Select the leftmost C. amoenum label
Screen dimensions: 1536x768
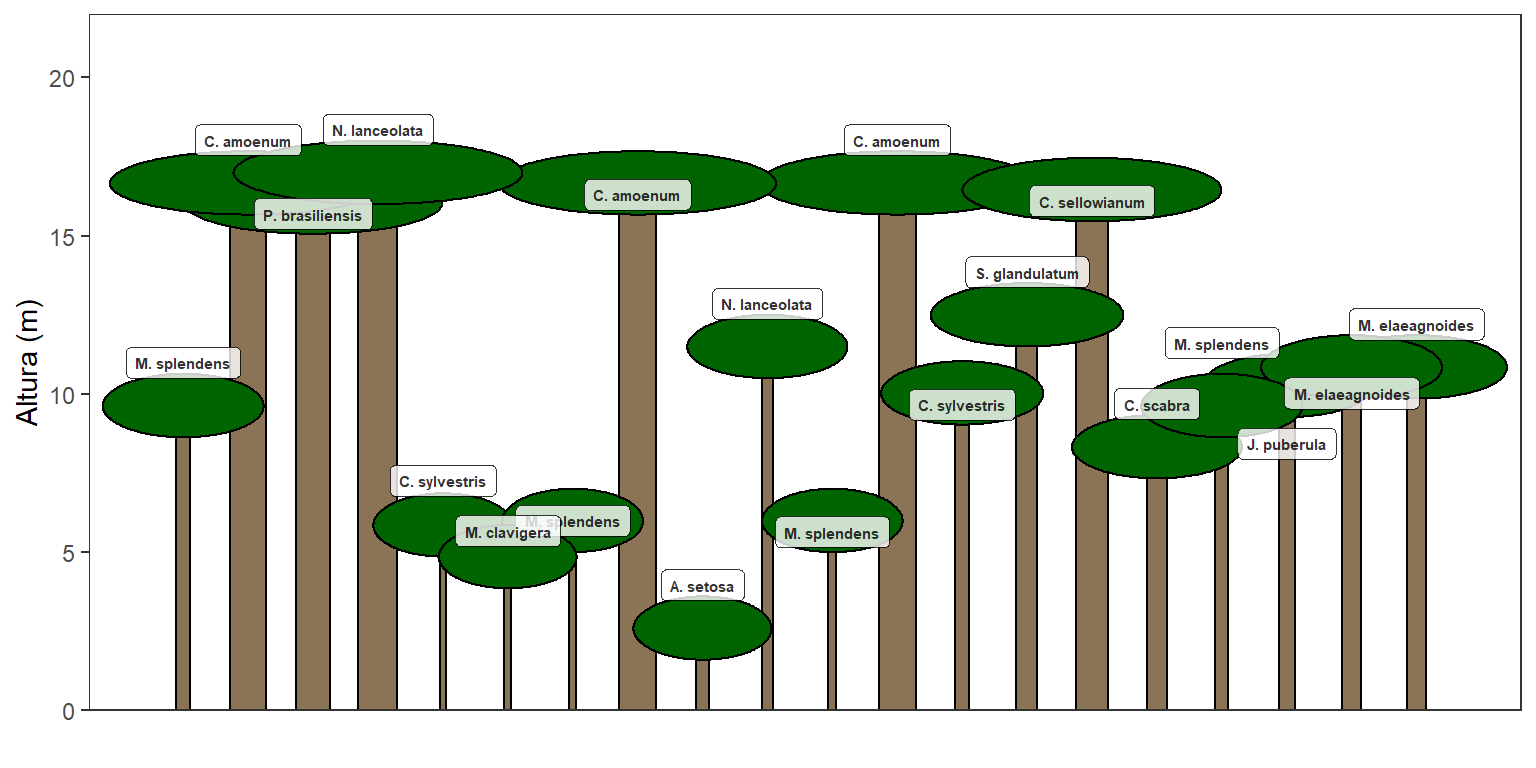(247, 142)
